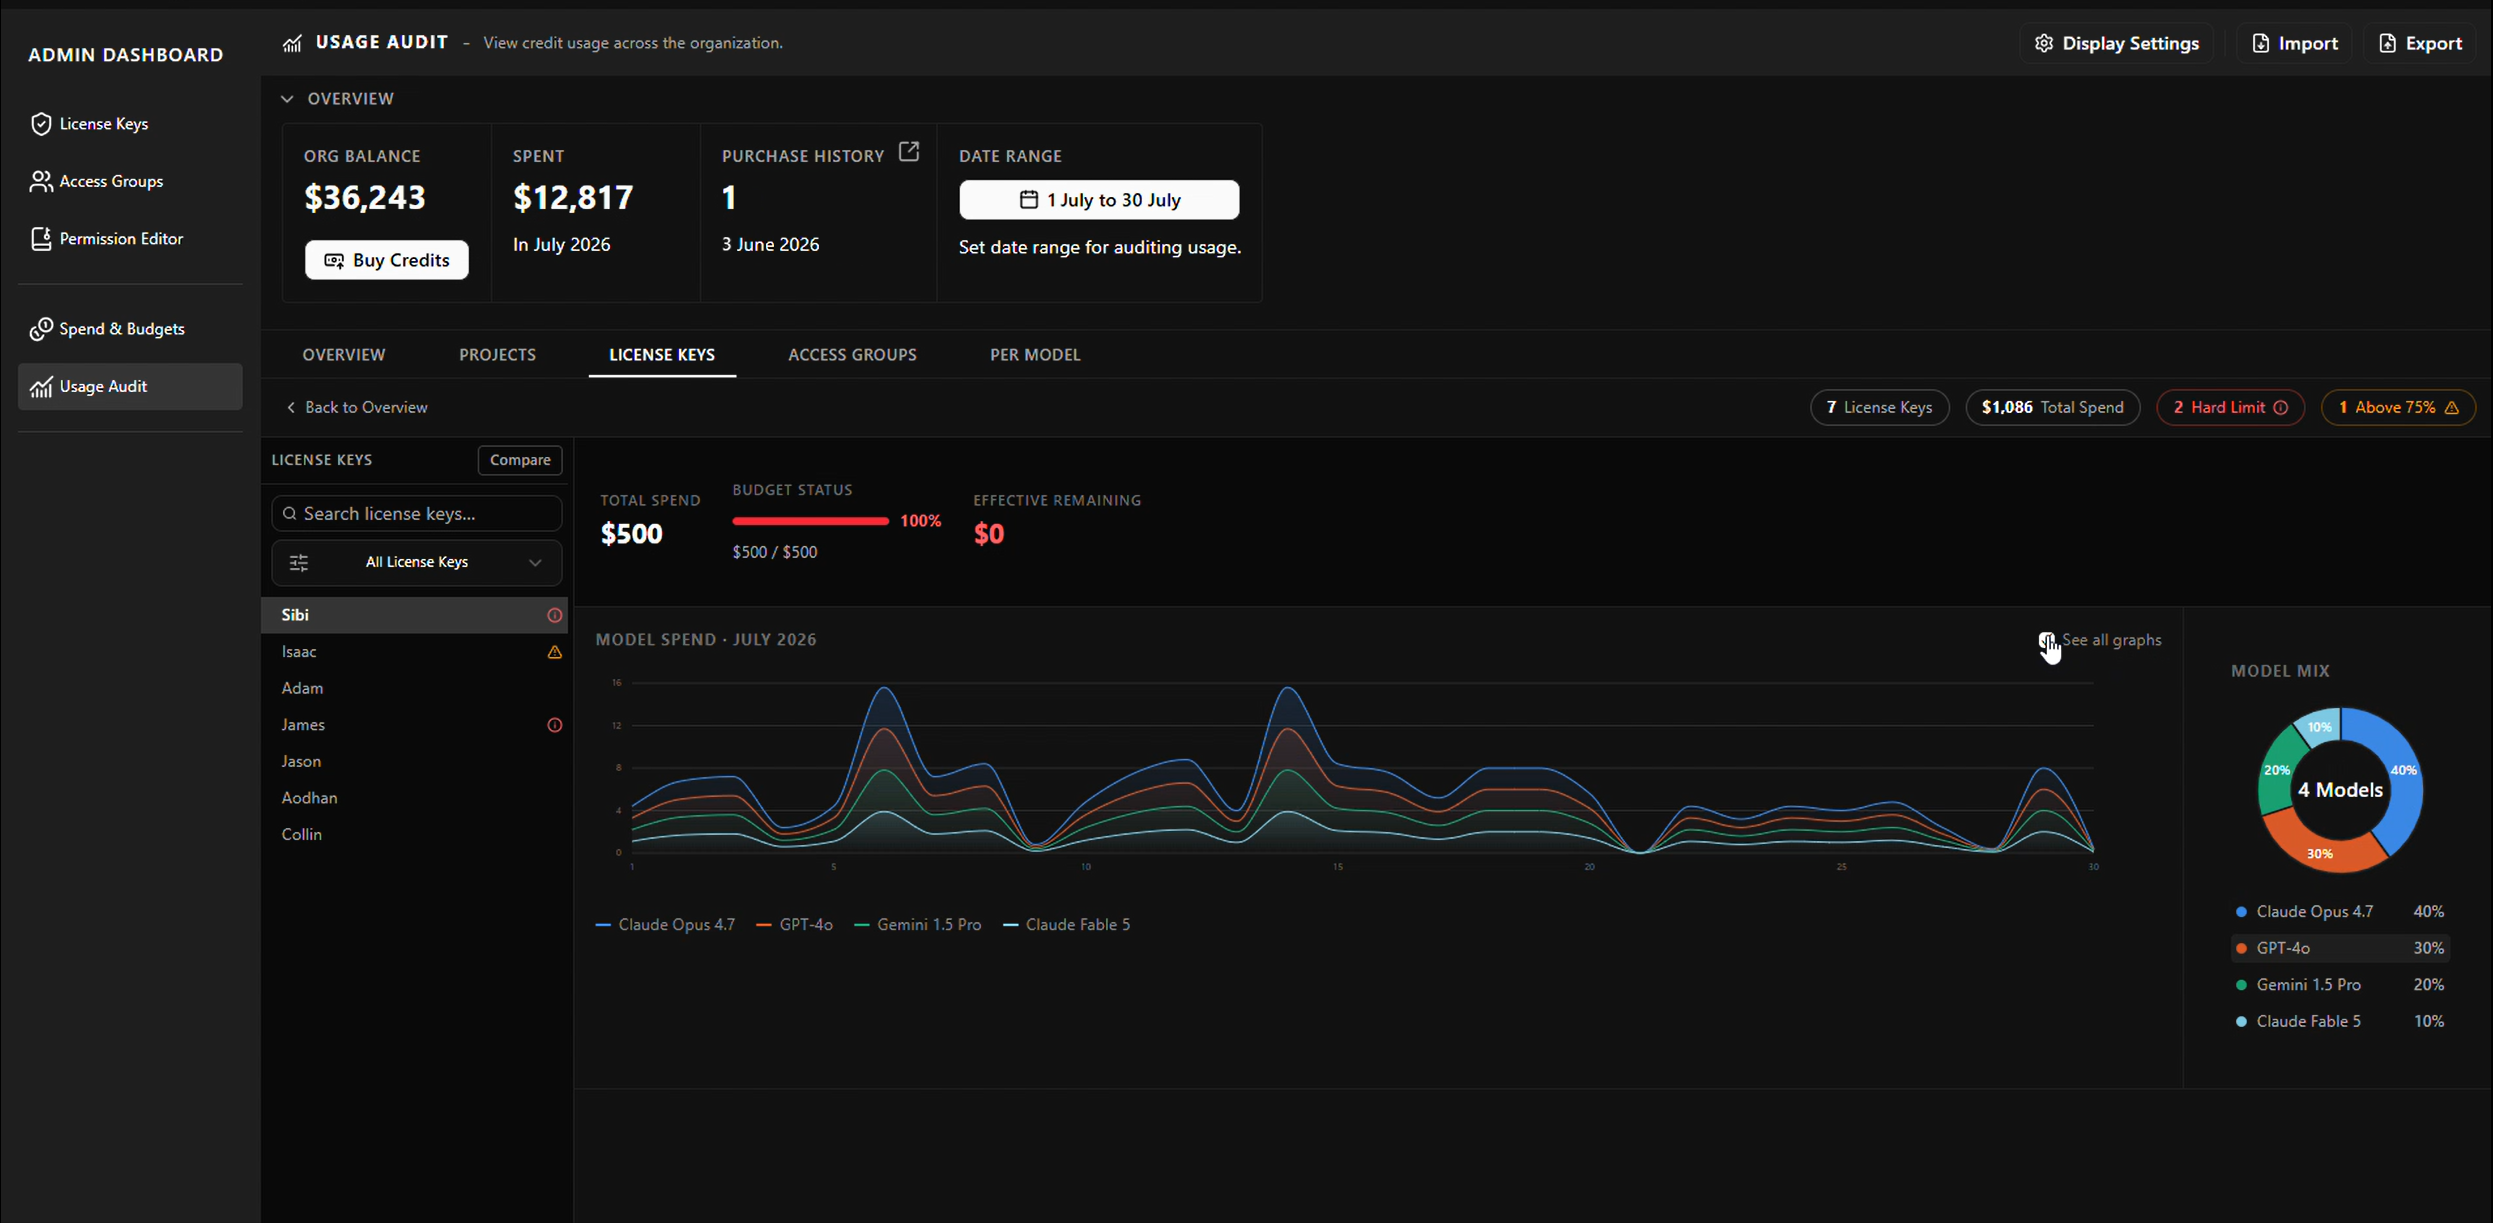
Task: Toggle Gemini 1.5 Pro chart legend
Action: [x=918, y=925]
